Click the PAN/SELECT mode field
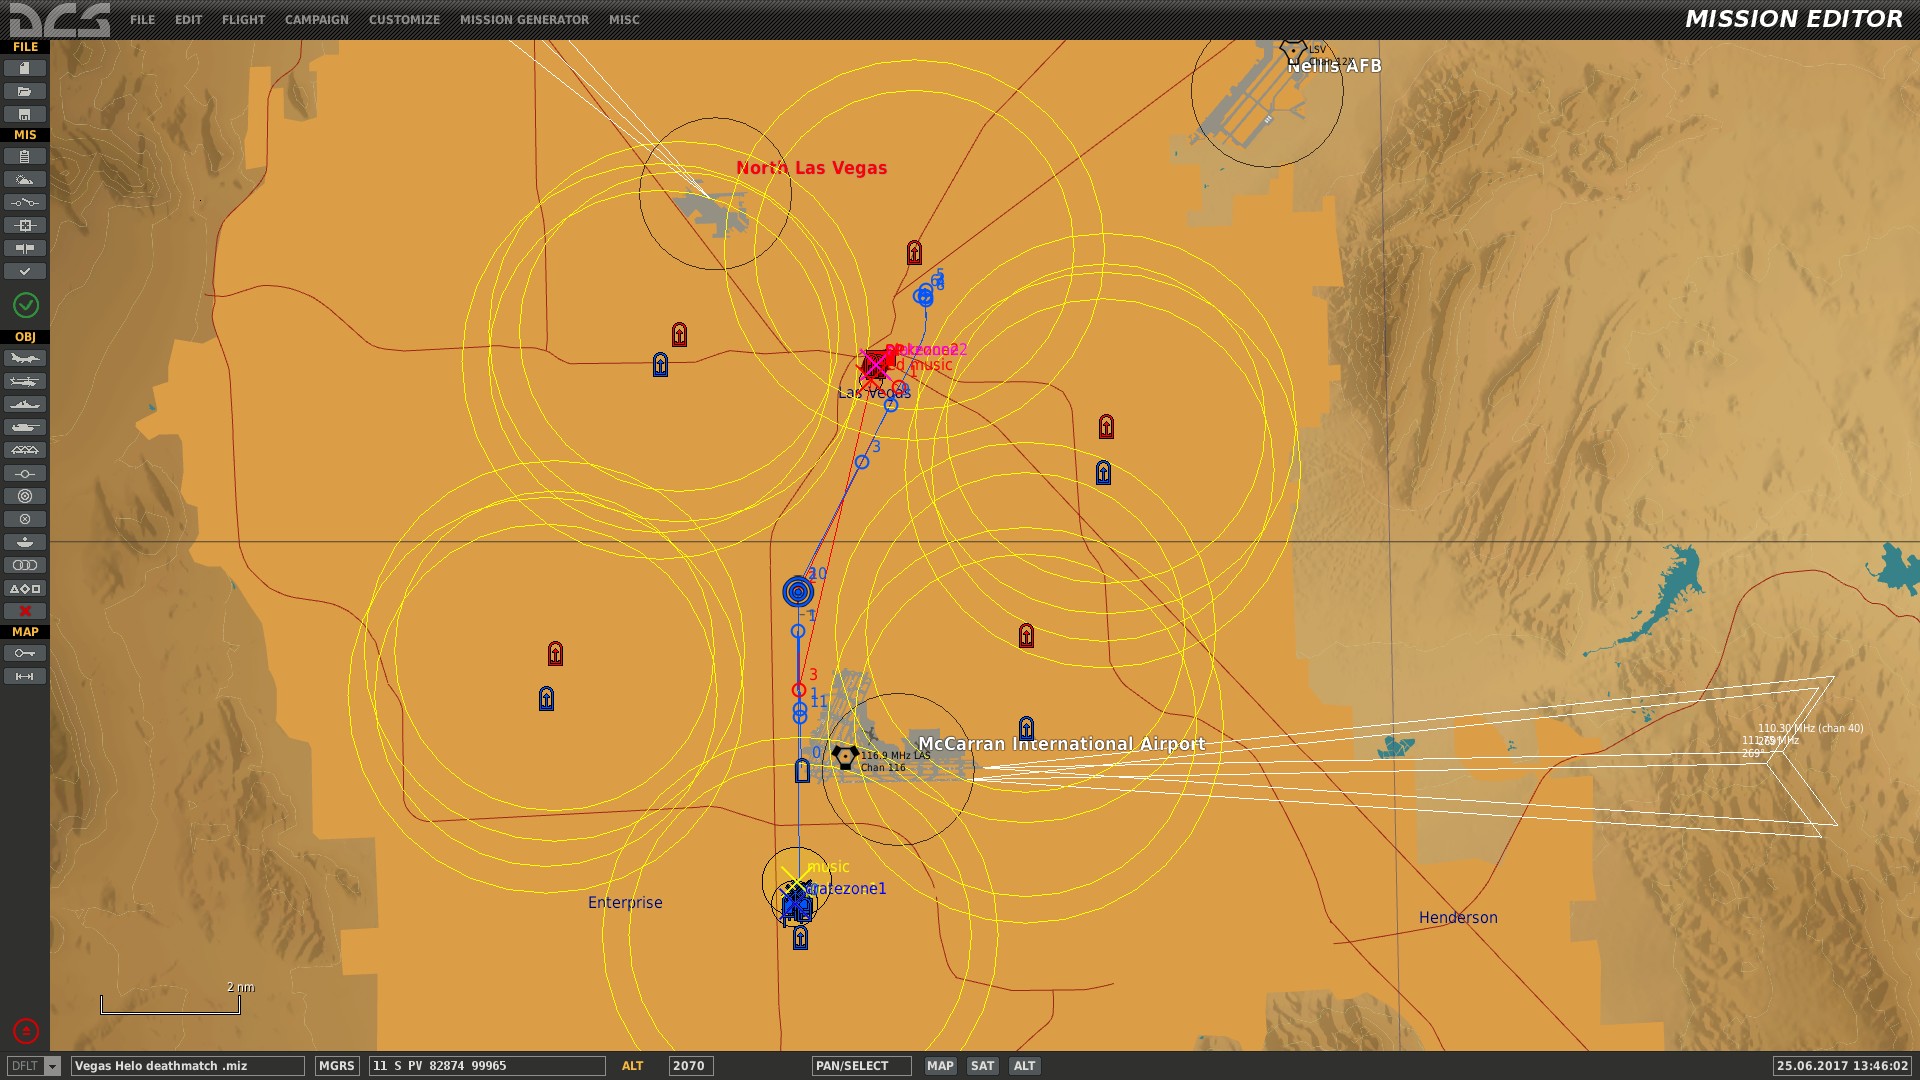Image resolution: width=1920 pixels, height=1080 pixels. [860, 1066]
